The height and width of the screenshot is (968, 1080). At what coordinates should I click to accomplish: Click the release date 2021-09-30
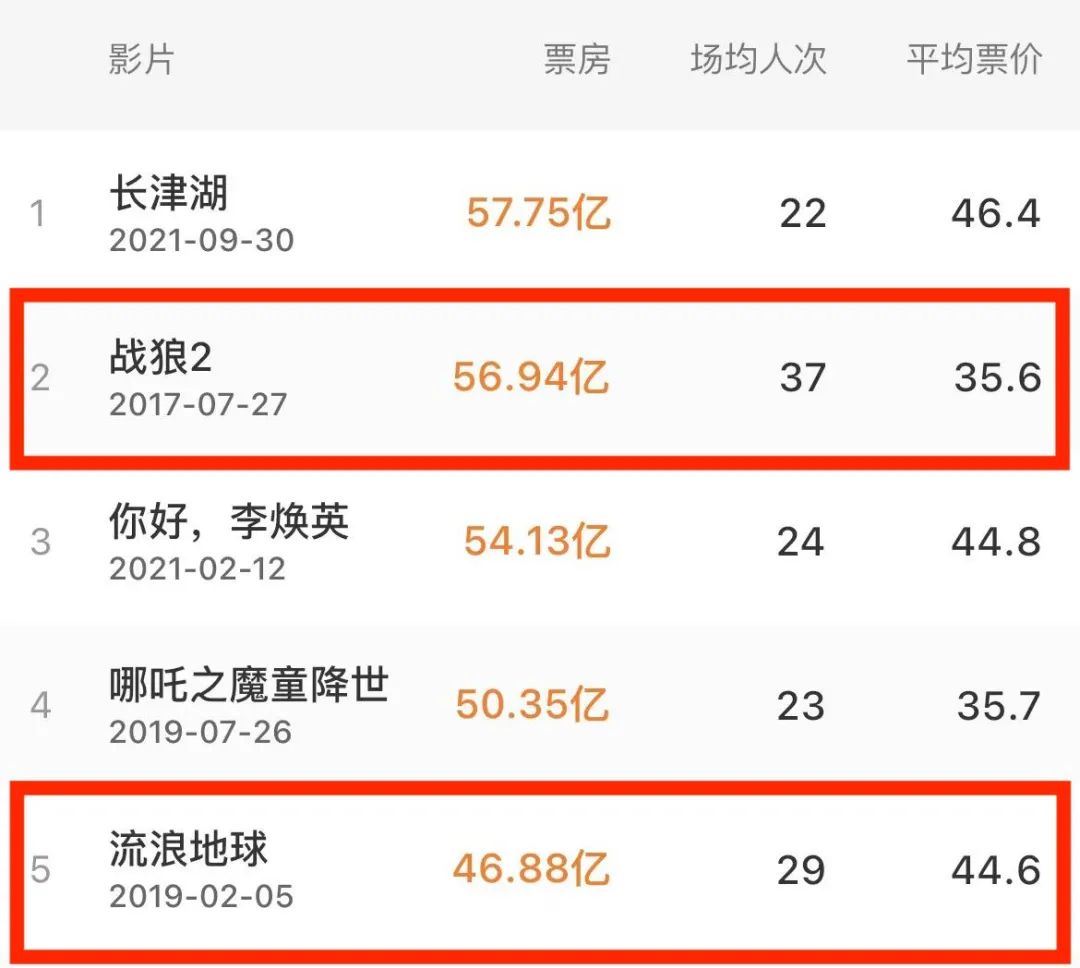point(201,240)
